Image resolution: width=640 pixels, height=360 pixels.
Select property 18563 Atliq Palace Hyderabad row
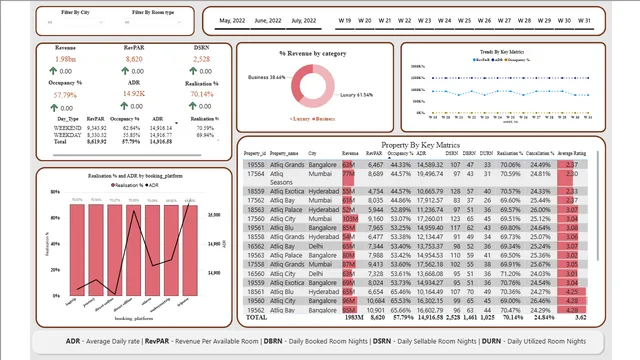tap(416, 209)
